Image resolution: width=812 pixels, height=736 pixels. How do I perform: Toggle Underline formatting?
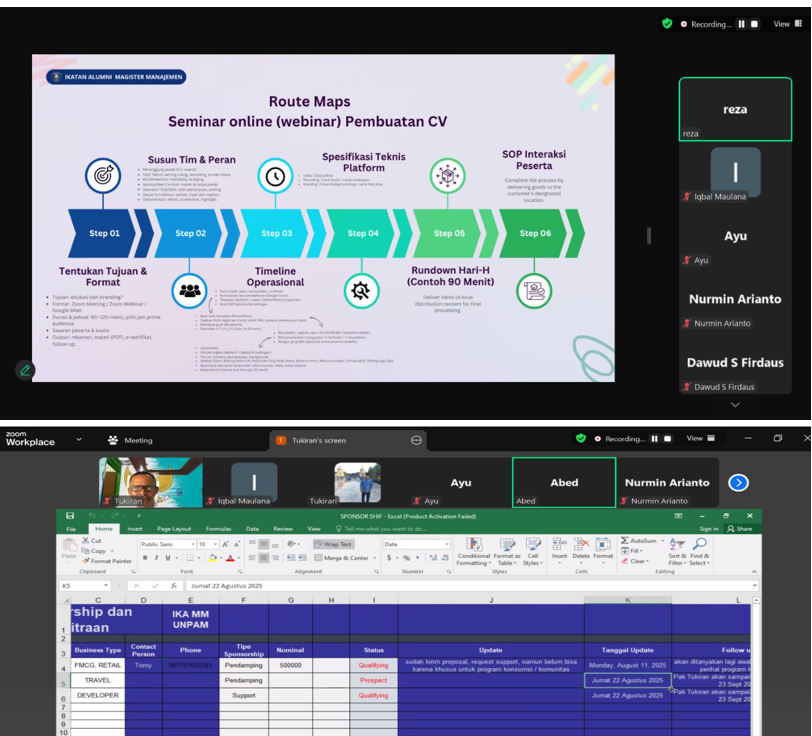click(168, 558)
